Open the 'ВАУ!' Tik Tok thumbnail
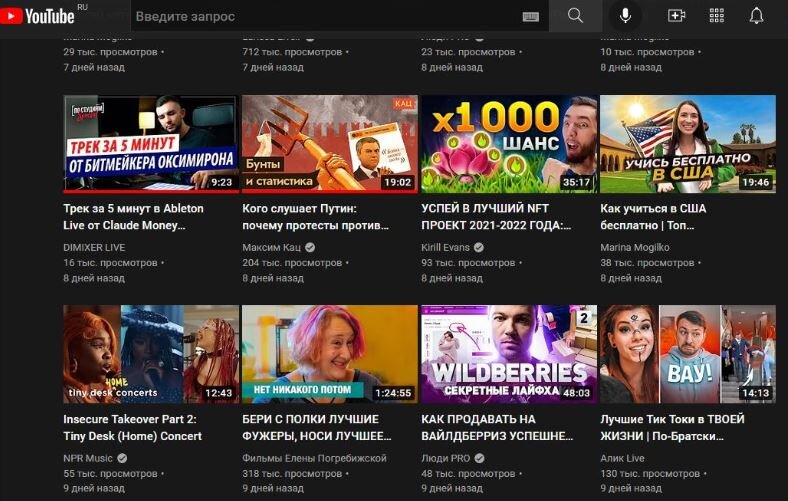Image resolution: width=788 pixels, height=501 pixels. coord(688,354)
